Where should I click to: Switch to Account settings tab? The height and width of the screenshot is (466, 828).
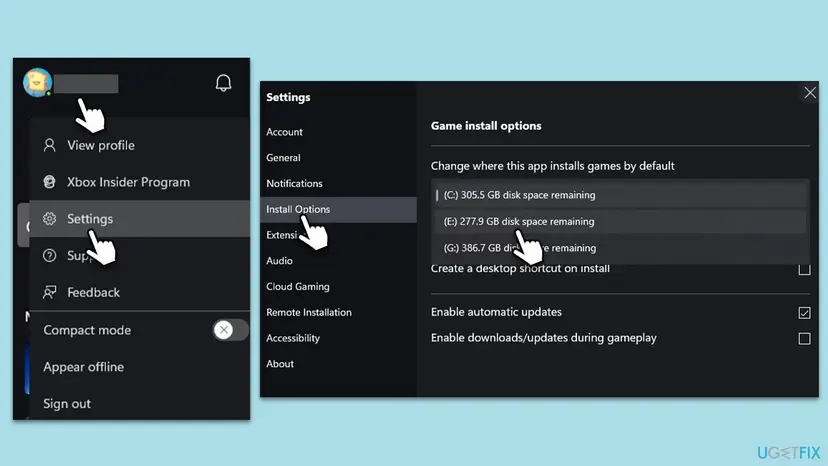(338, 132)
